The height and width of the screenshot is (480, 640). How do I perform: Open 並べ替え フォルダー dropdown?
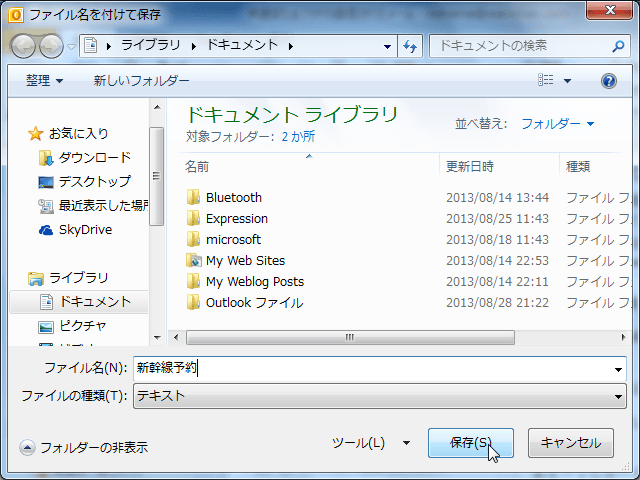(558, 124)
